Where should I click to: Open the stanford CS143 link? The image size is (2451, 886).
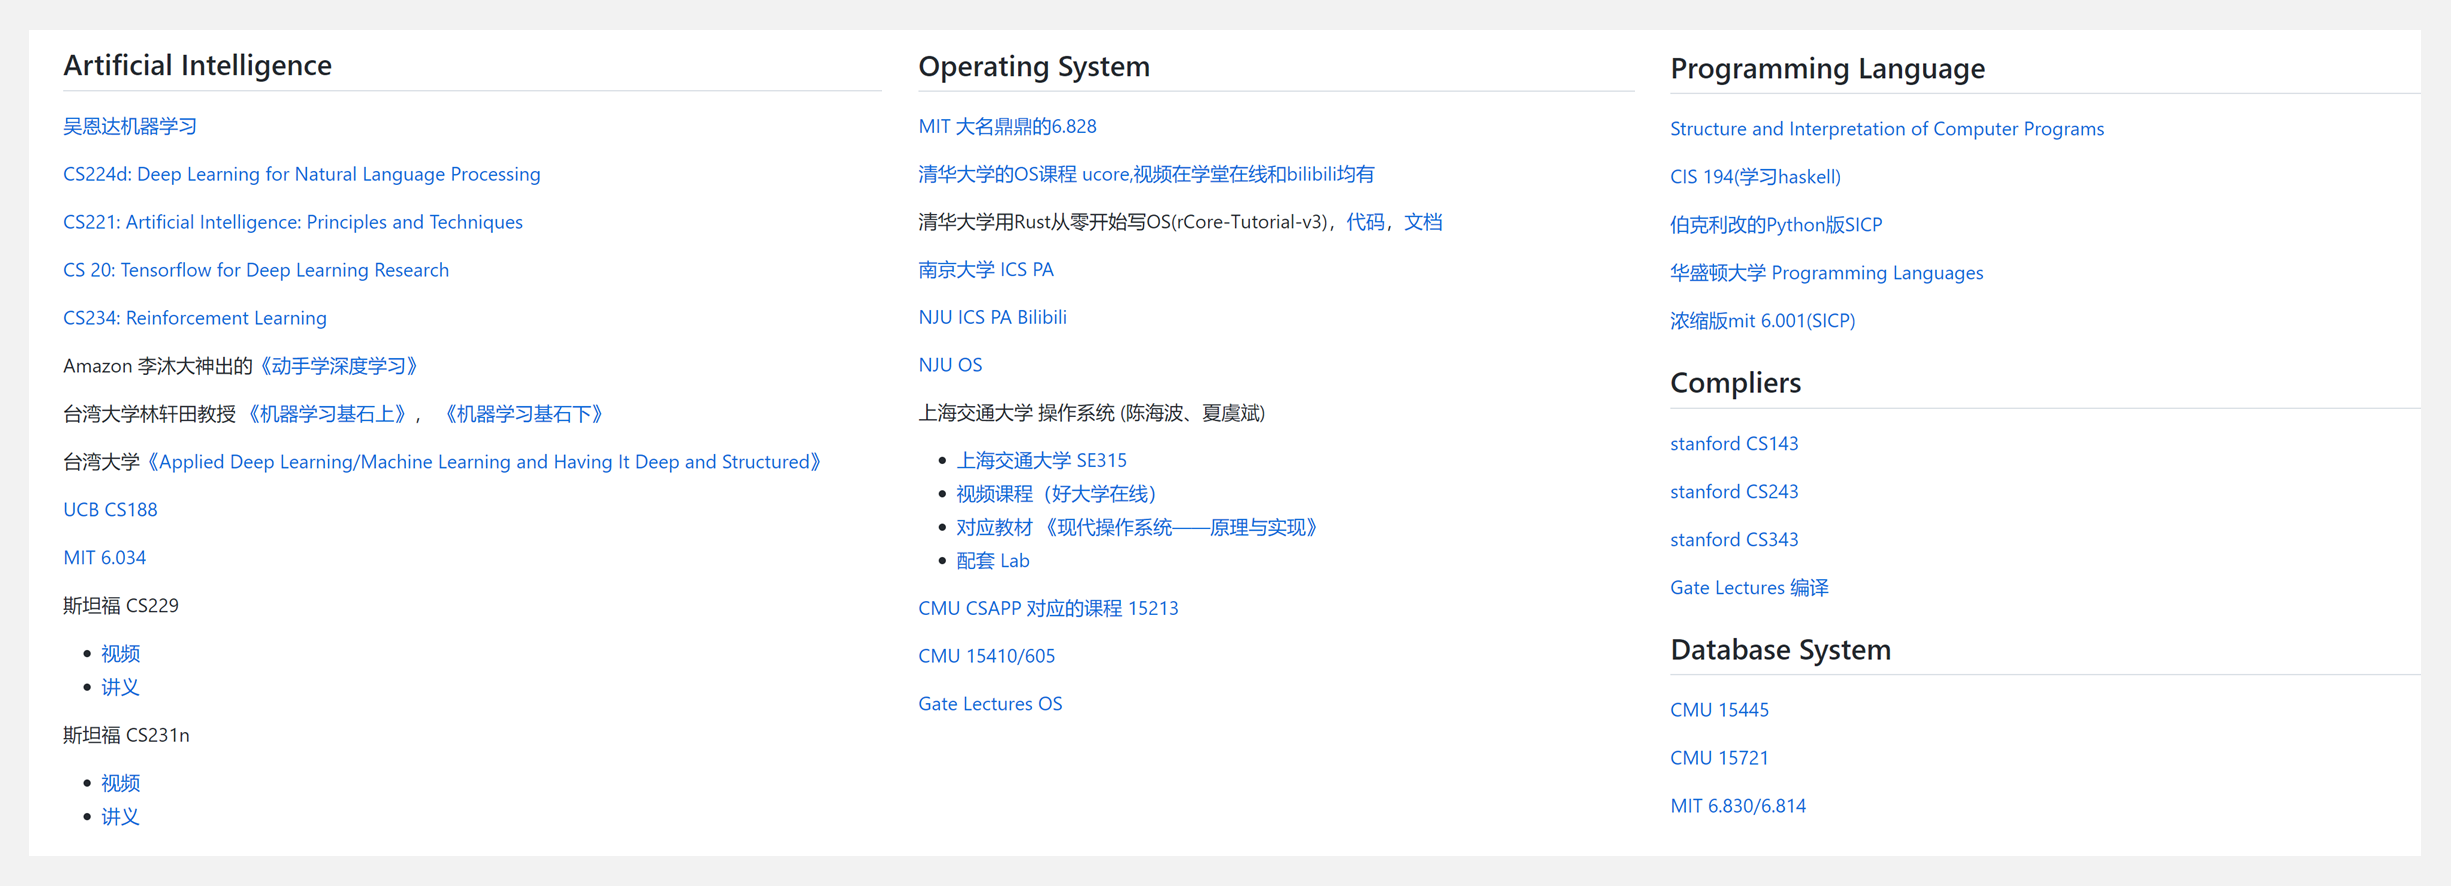click(x=1734, y=444)
